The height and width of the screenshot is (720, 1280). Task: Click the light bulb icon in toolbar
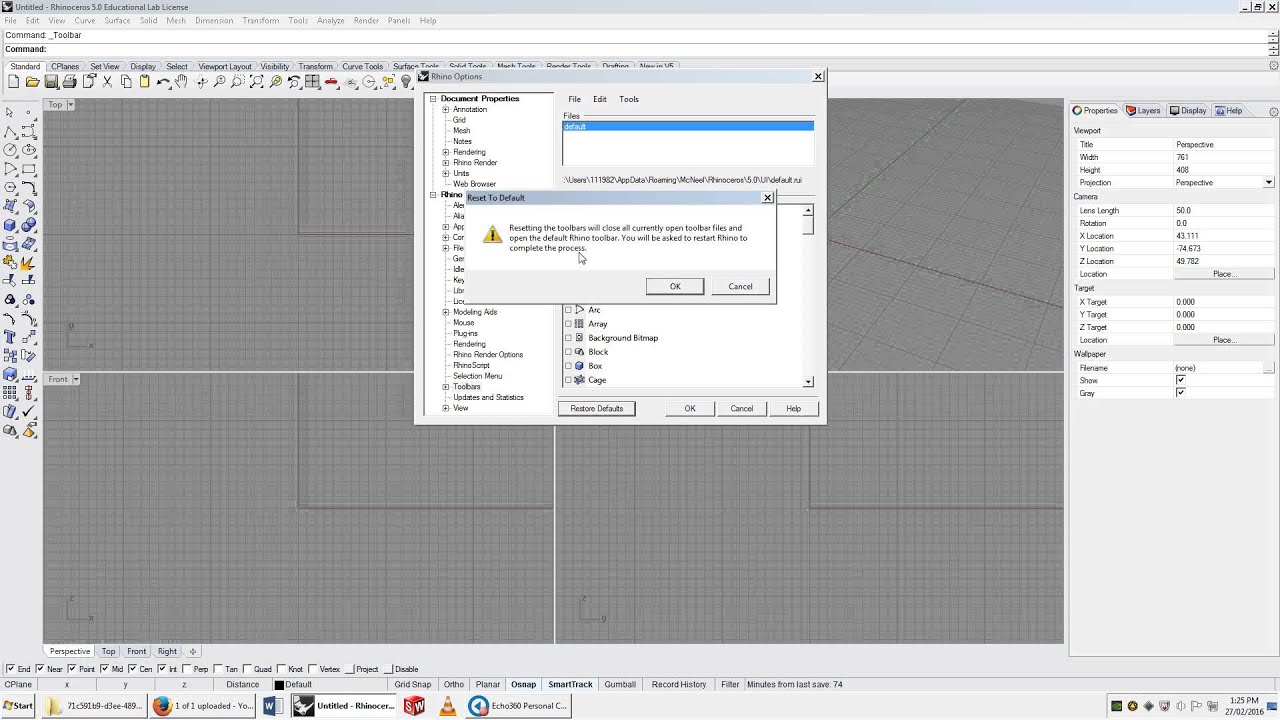(x=407, y=82)
